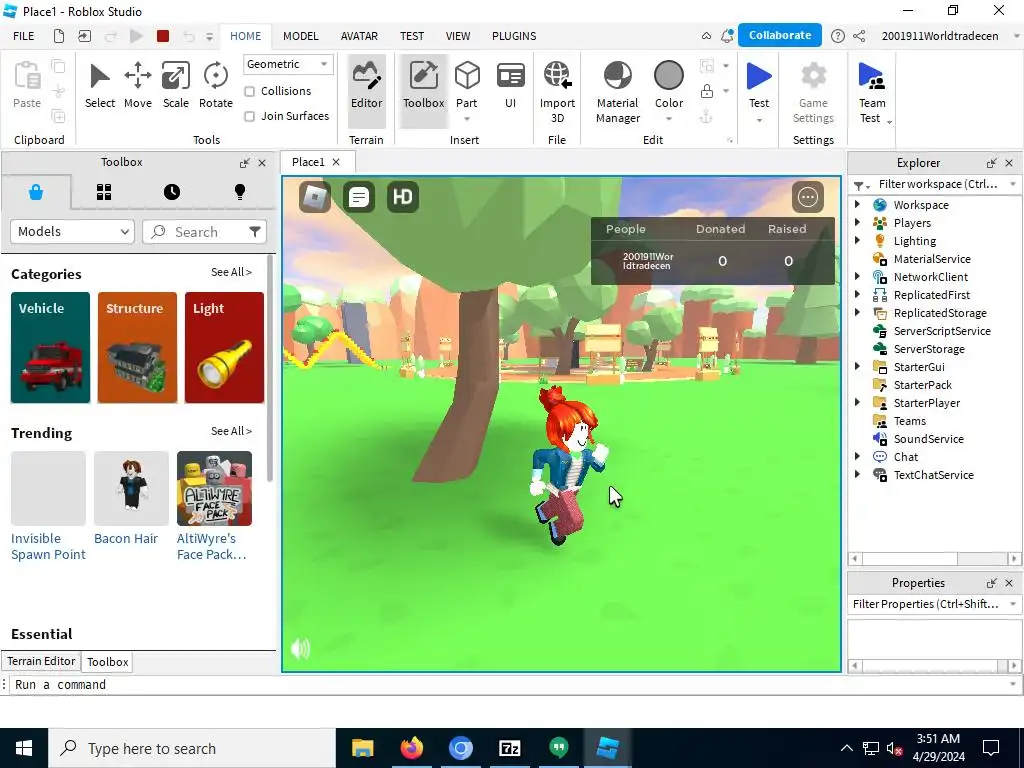Image resolution: width=1024 pixels, height=768 pixels.
Task: Switch to the PLUGINS ribbon tab
Action: click(x=514, y=36)
